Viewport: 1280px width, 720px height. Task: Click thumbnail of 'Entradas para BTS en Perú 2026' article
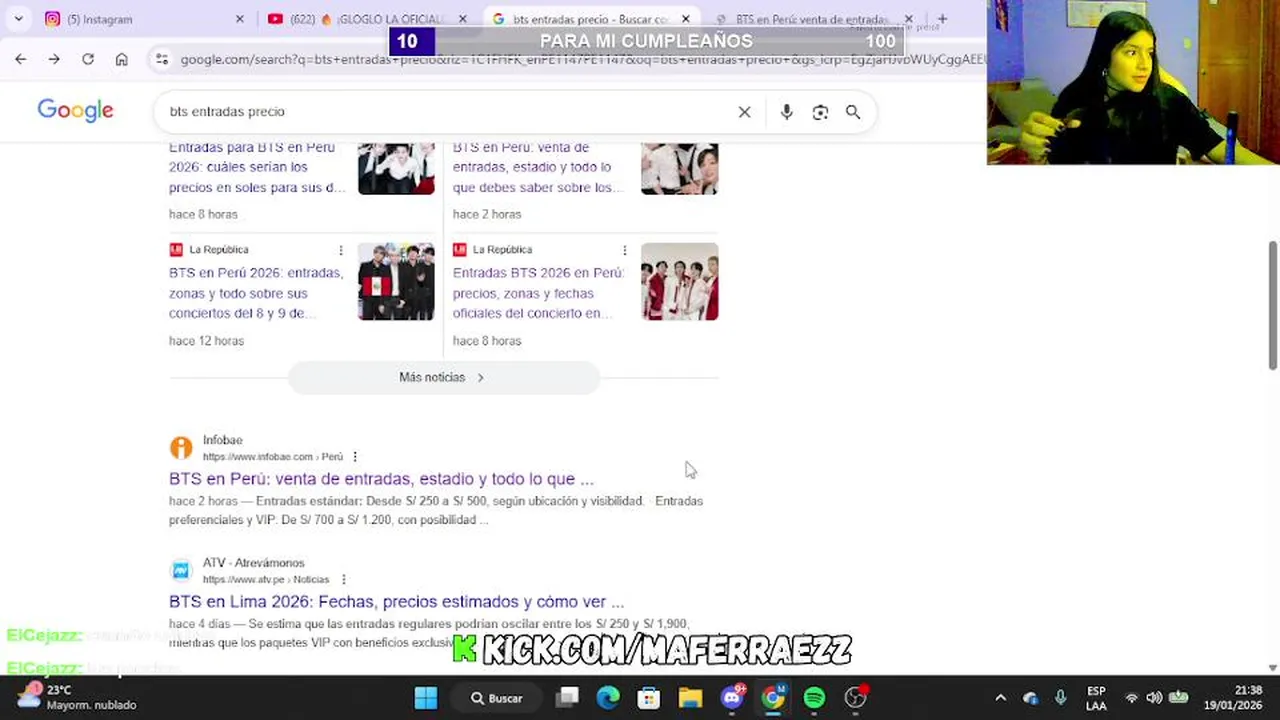396,168
